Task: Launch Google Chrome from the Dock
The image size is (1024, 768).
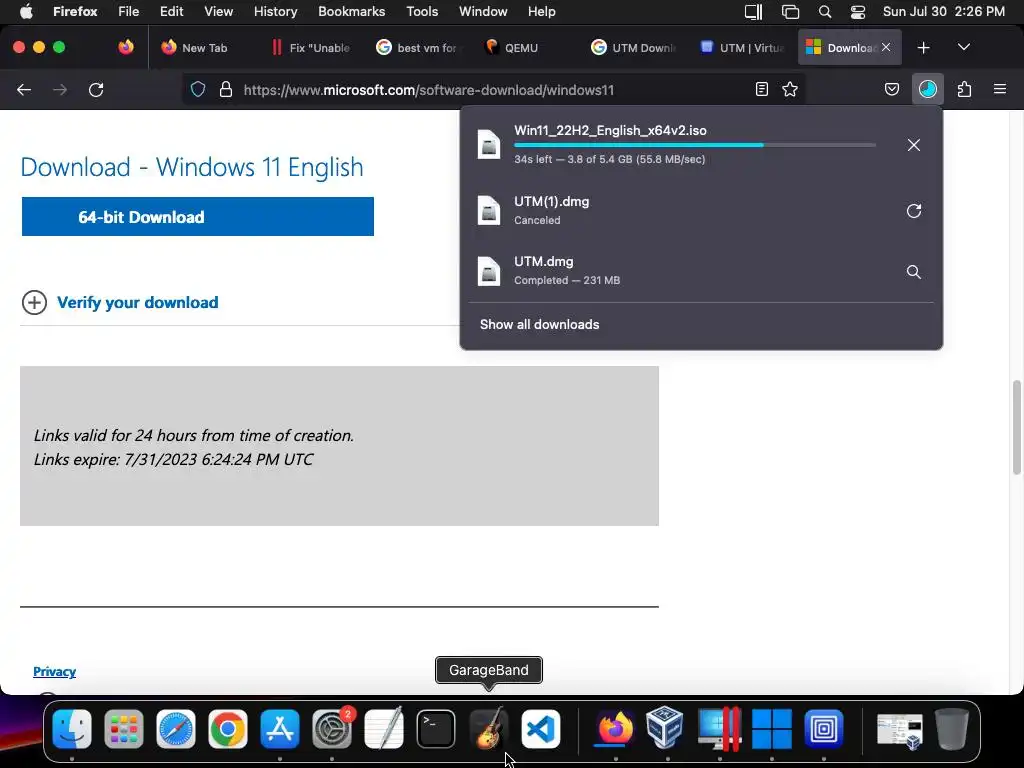Action: coord(227,728)
